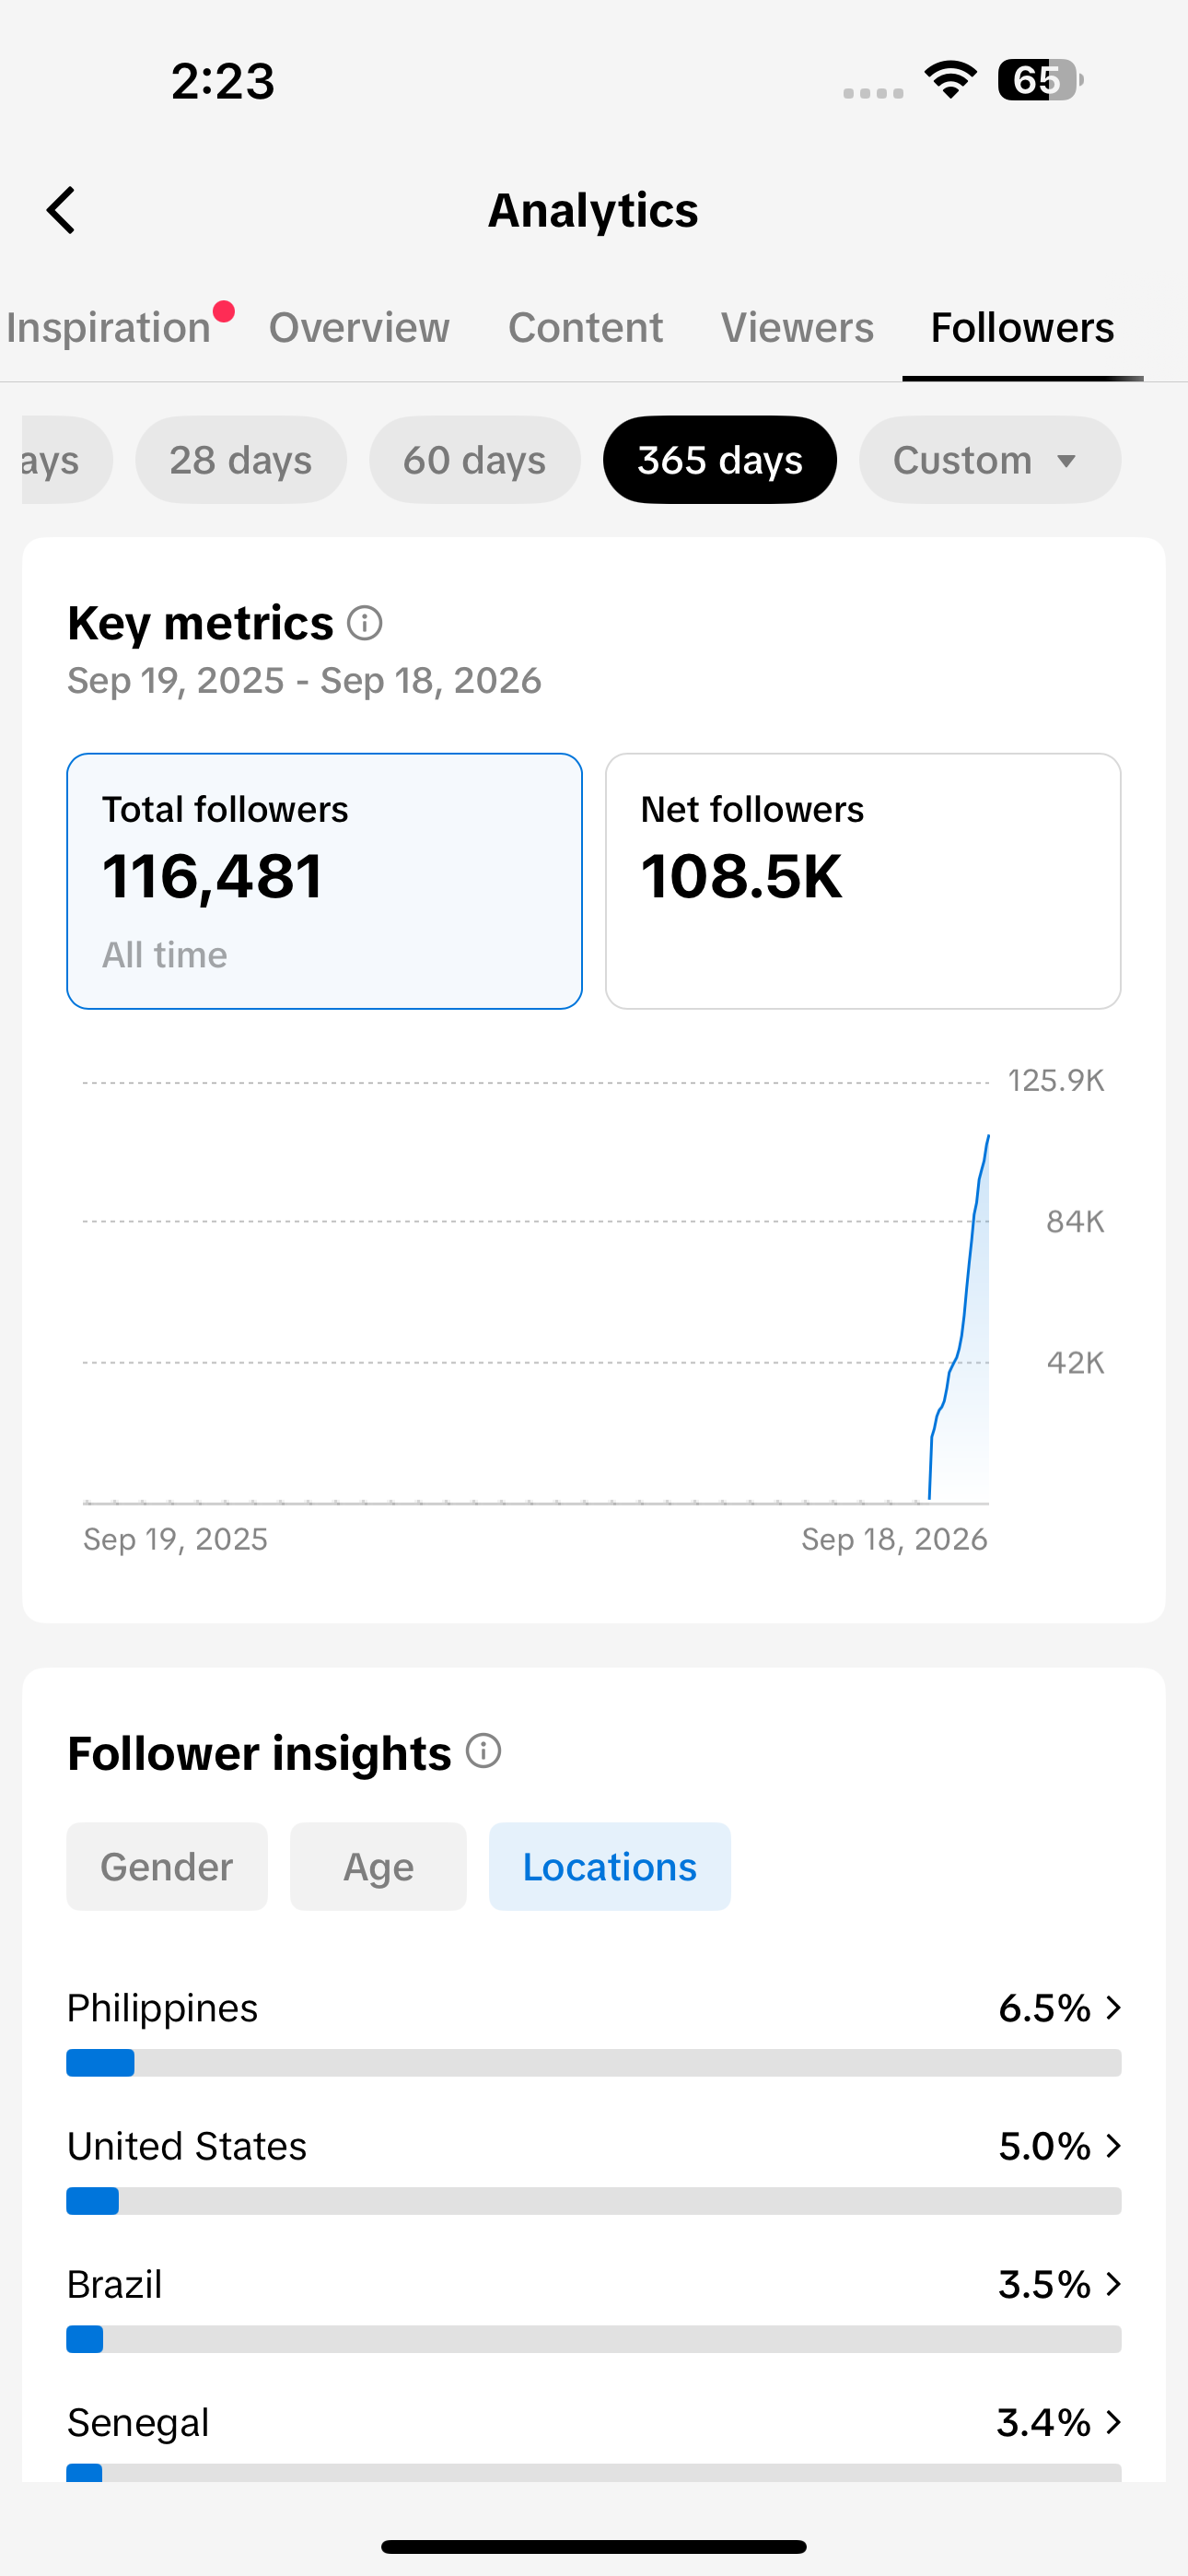Switch to the Viewers tab
This screenshot has width=1188, height=2576.
(x=797, y=328)
